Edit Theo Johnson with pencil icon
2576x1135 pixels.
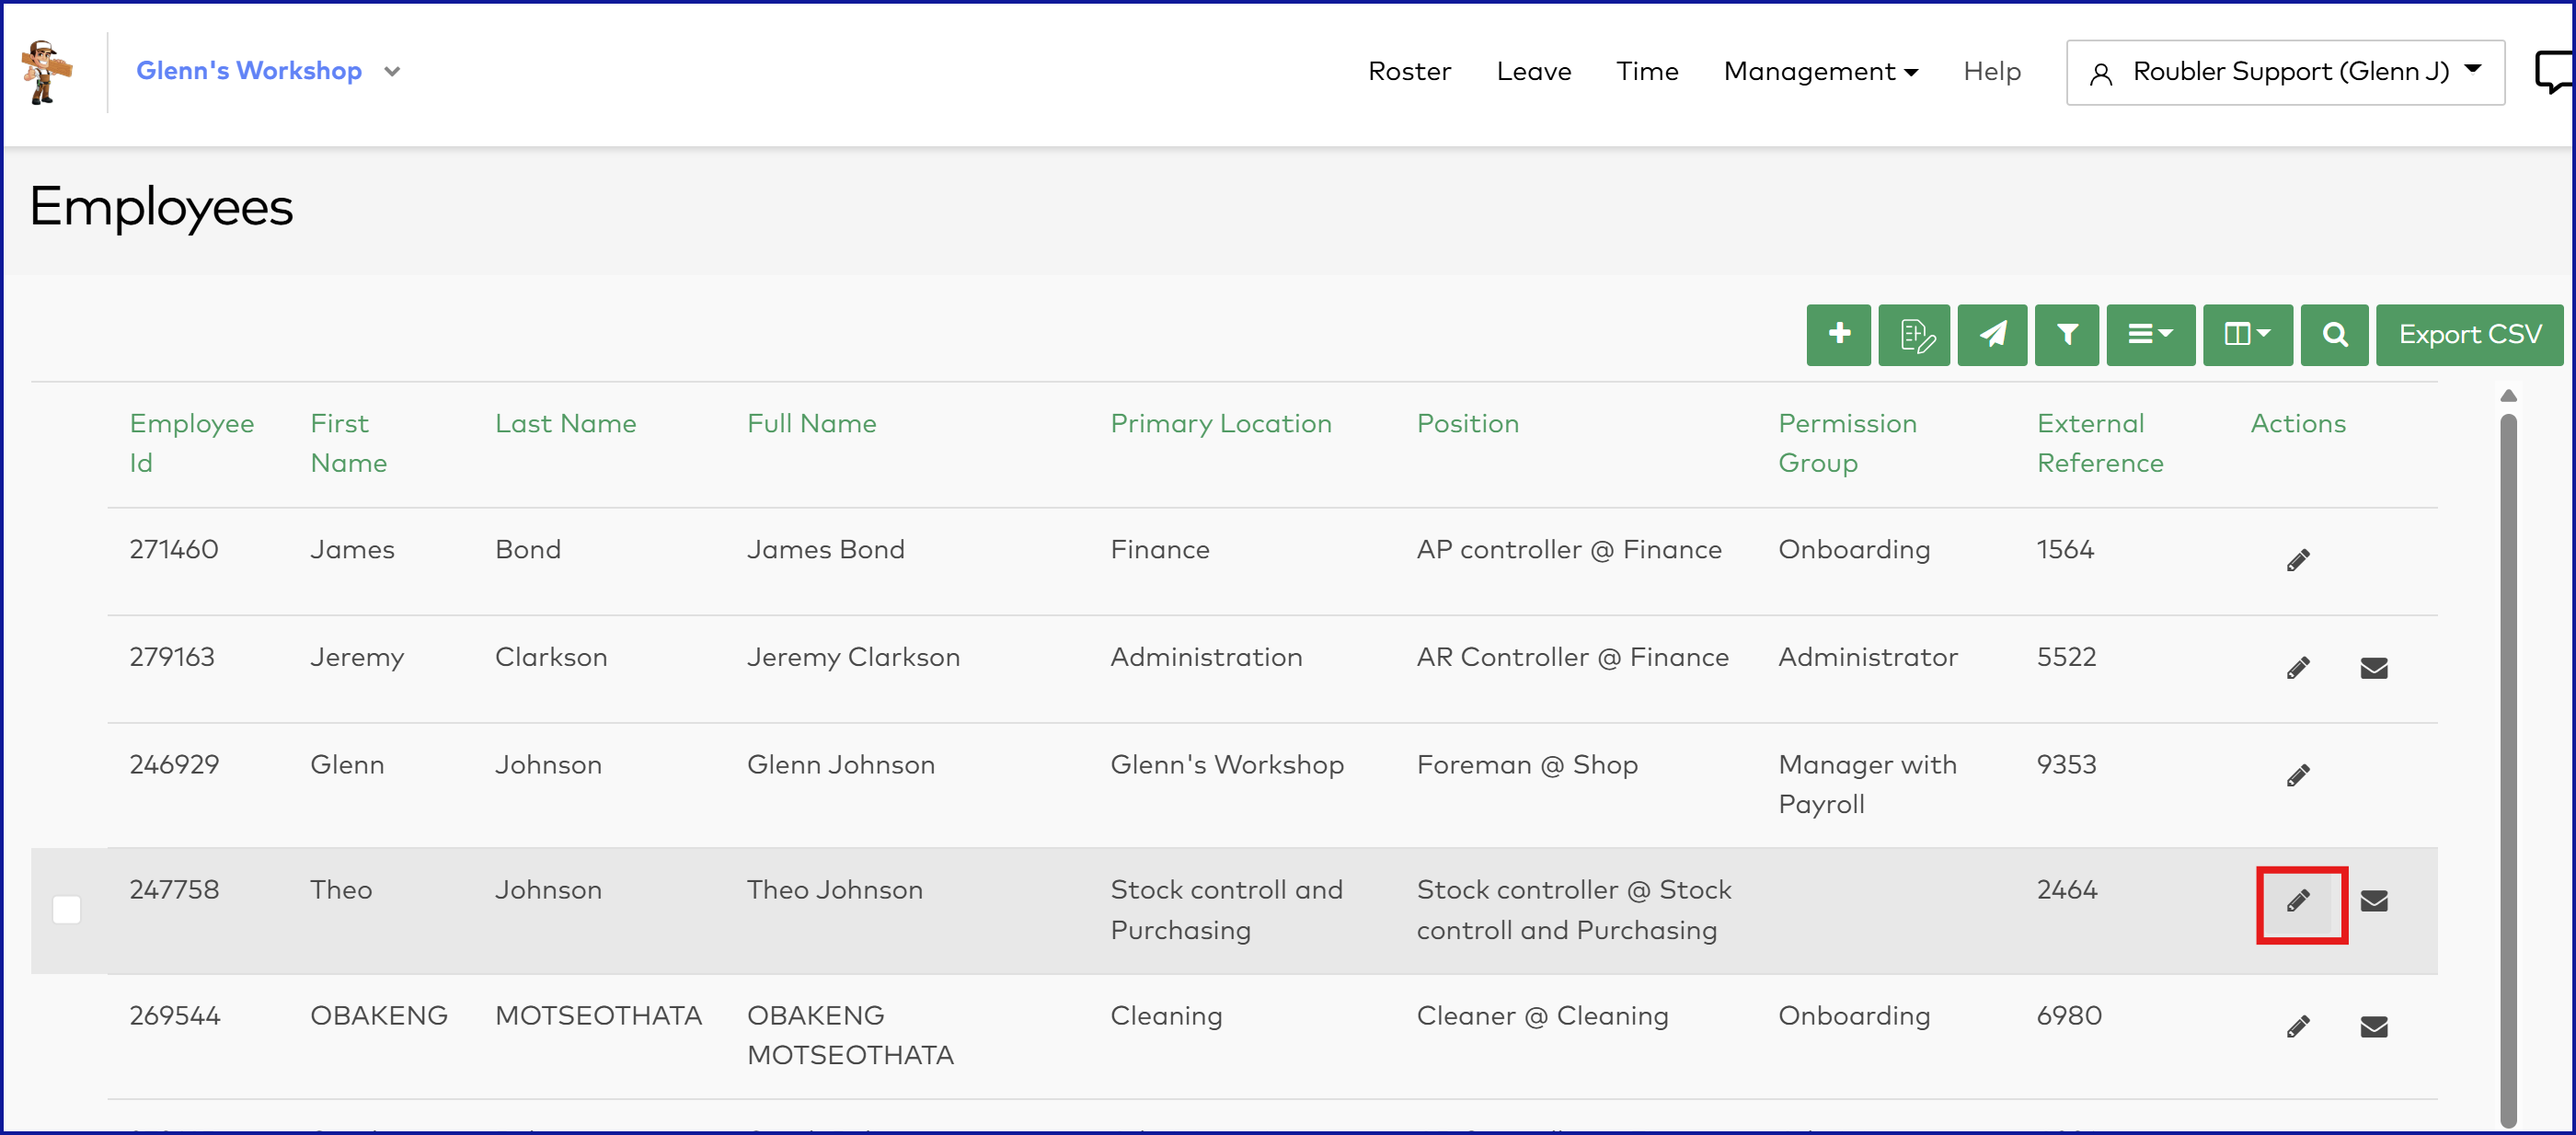click(x=2298, y=902)
